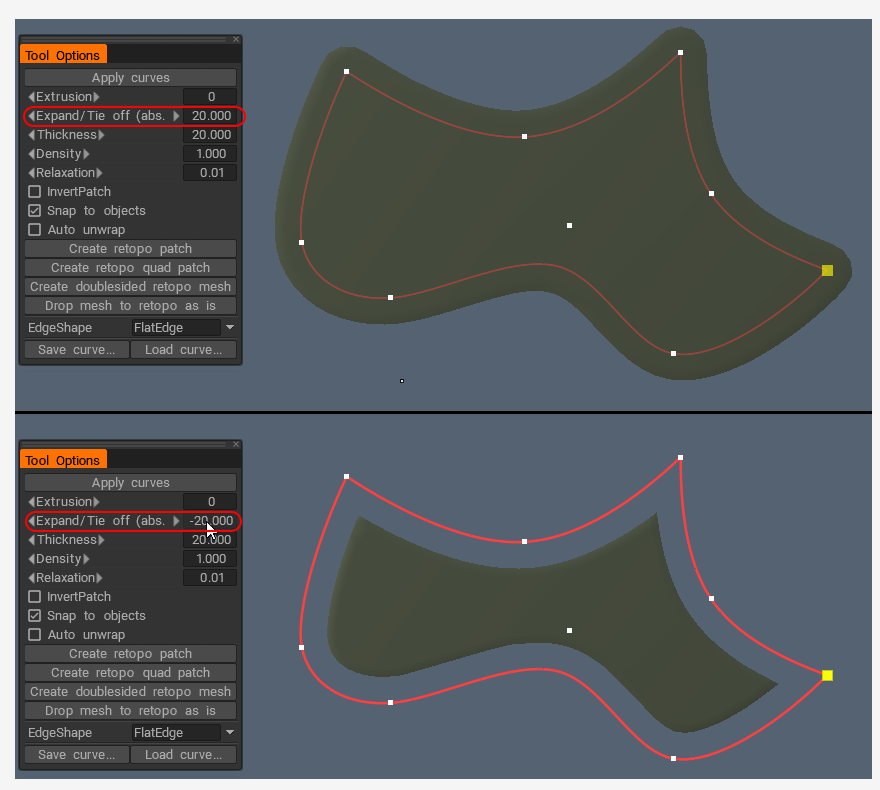Increase Relaxation with right arrow in lower panel

click(99, 578)
